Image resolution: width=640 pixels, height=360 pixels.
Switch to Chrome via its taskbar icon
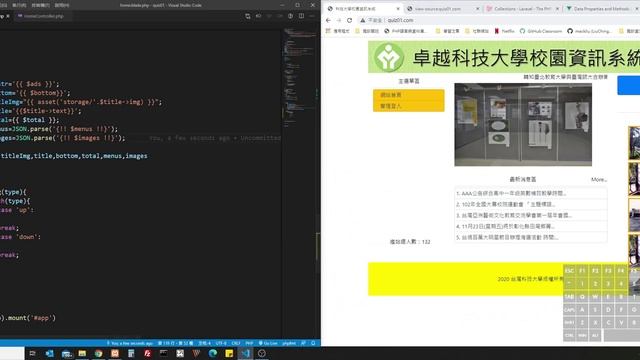coord(98,353)
